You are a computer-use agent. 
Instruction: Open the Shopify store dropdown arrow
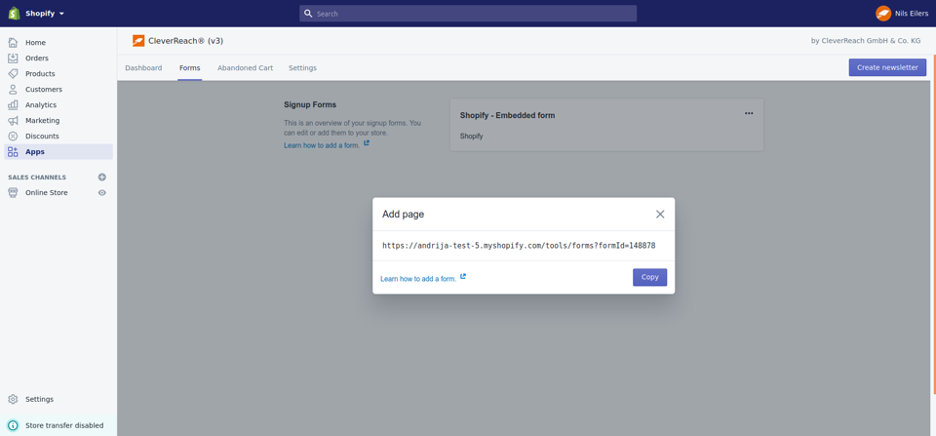[x=62, y=14]
